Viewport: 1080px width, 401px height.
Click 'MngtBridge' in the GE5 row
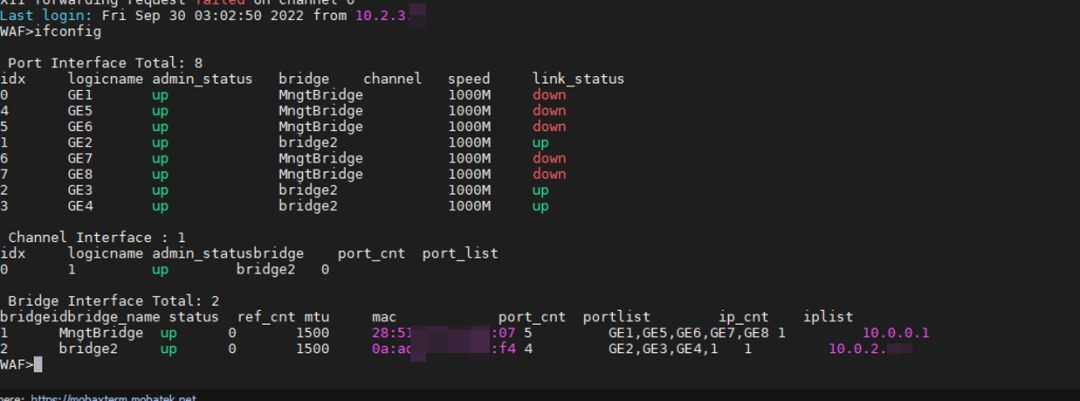click(x=320, y=110)
